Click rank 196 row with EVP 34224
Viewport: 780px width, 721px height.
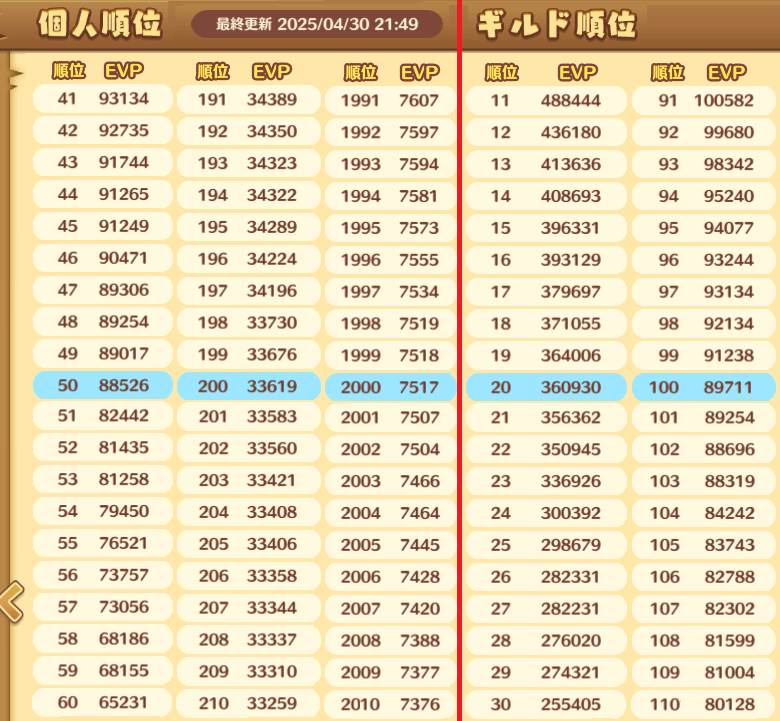(x=249, y=259)
